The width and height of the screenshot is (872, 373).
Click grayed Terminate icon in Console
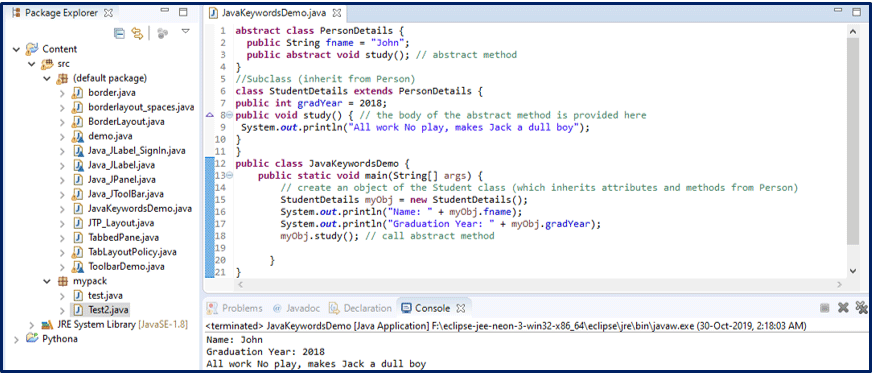pos(825,307)
